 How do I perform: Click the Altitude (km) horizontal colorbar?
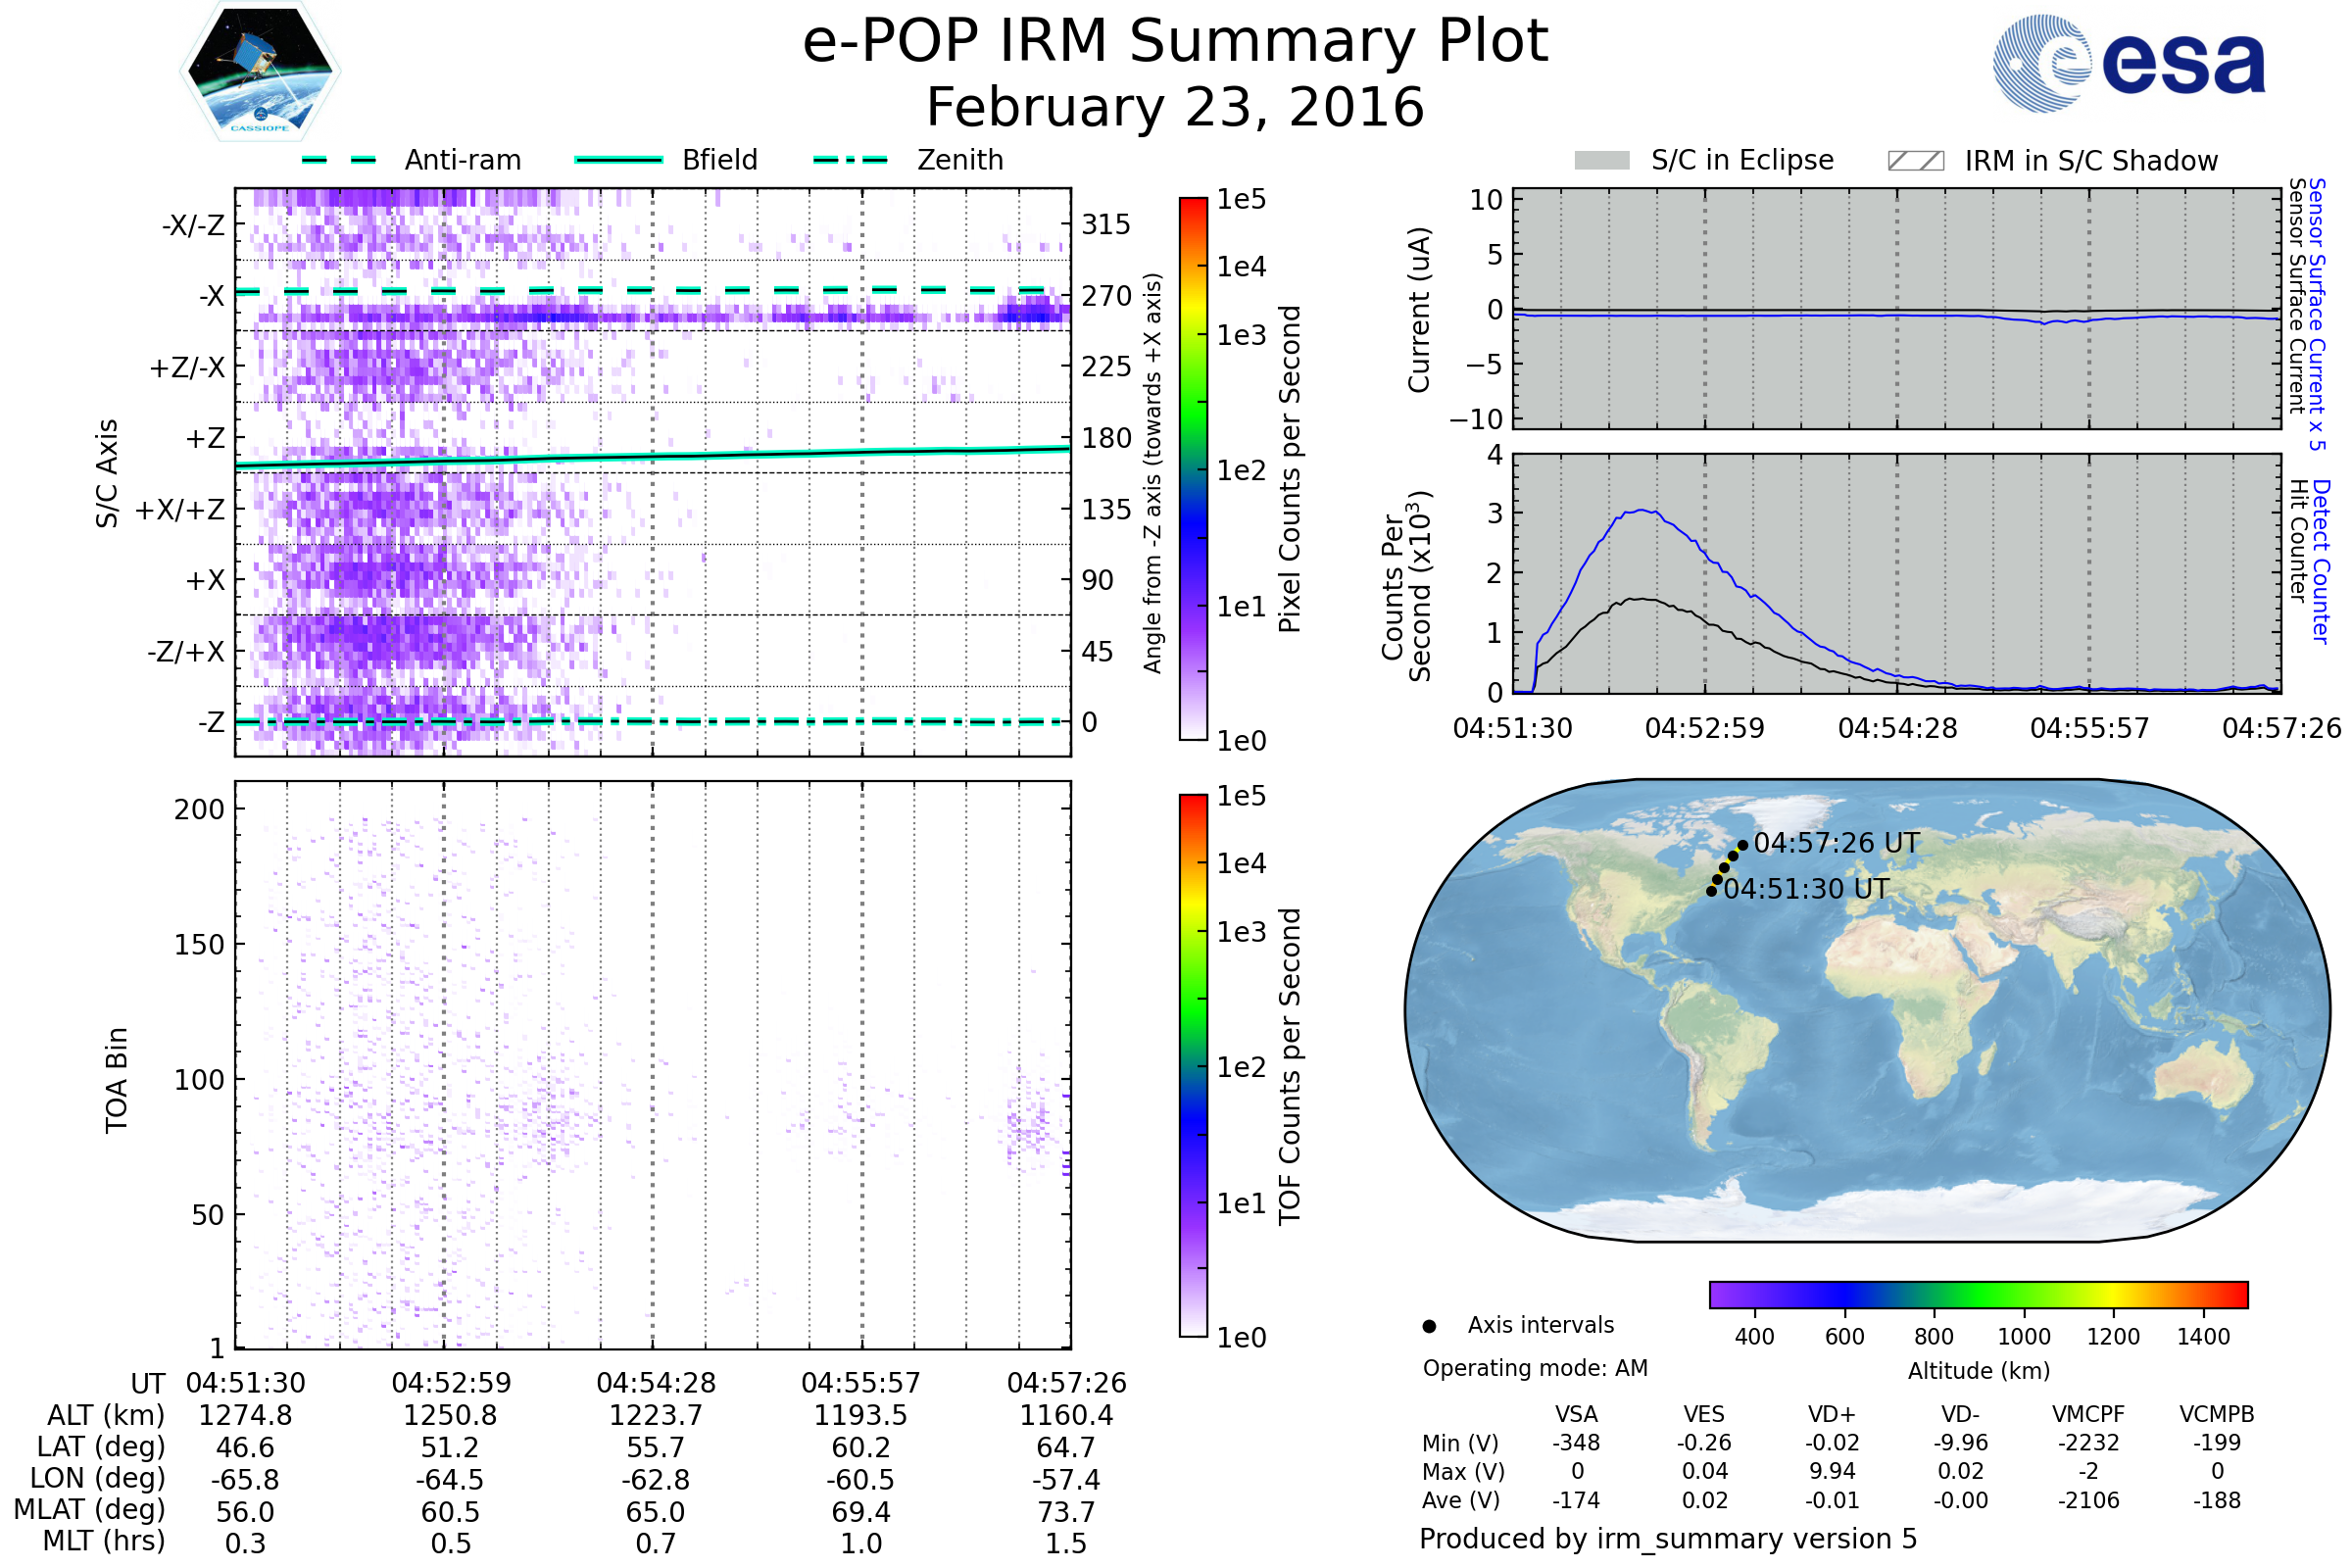1978,1295
